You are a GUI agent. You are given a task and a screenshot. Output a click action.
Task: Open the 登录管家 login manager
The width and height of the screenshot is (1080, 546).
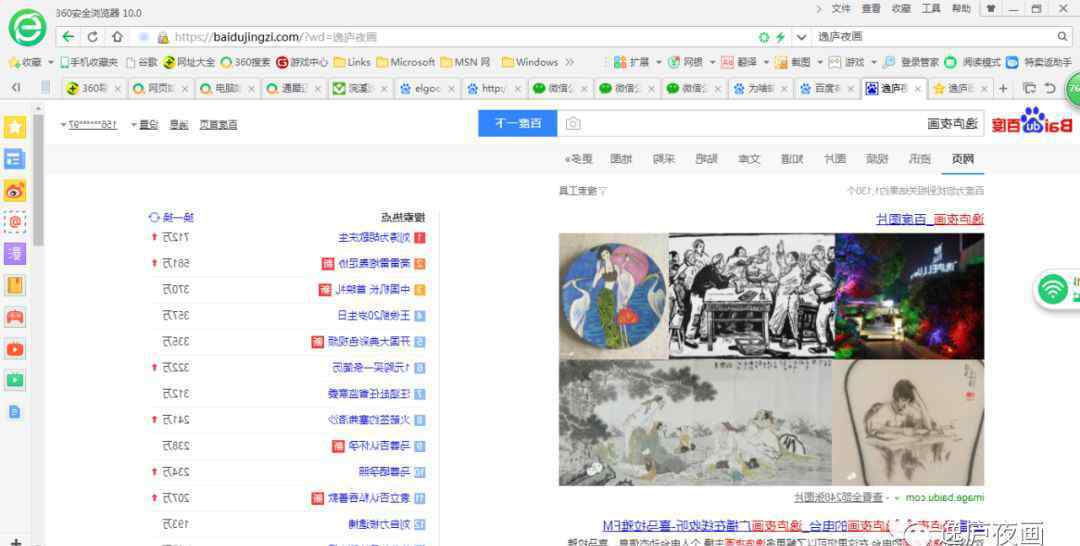[911, 63]
